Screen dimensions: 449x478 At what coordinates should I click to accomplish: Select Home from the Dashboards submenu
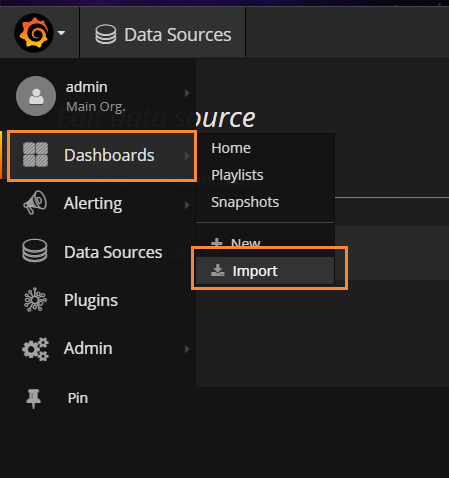[x=231, y=148]
